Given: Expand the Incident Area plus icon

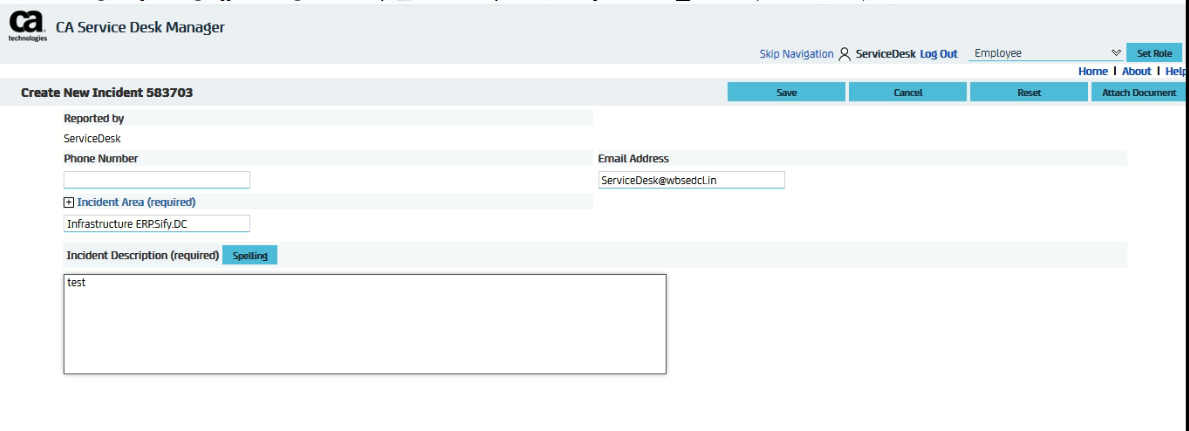Looking at the screenshot, I should coord(68,203).
